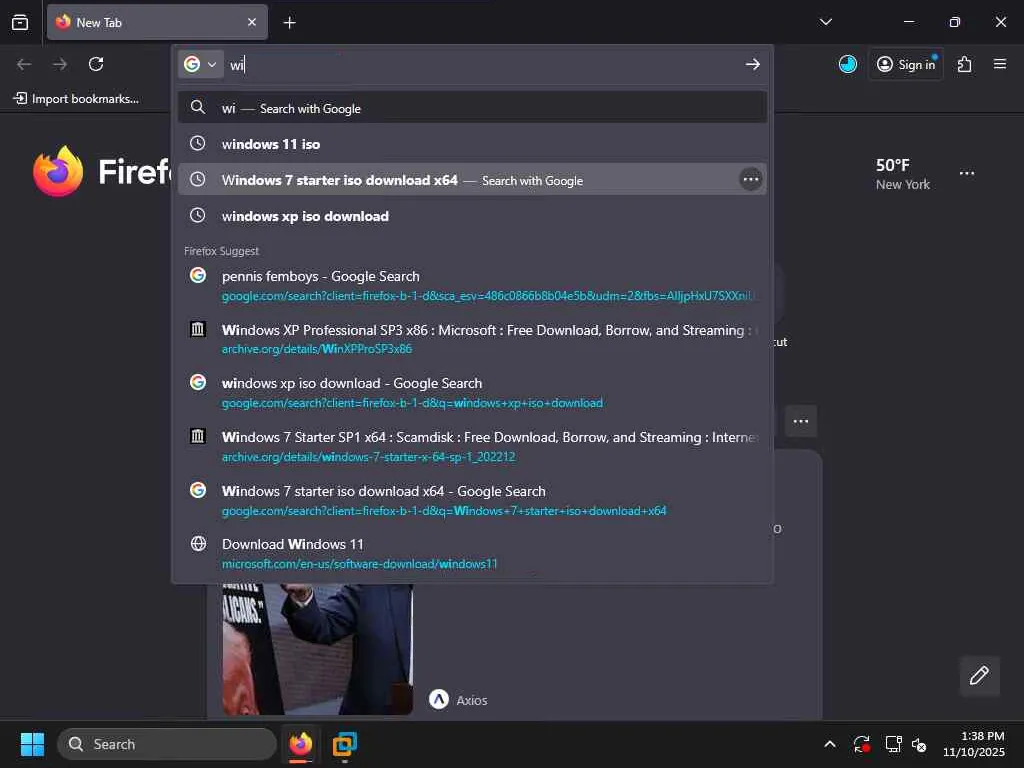Open Firefox View recent browsing icon
This screenshot has width=1024, height=768.
[20, 22]
